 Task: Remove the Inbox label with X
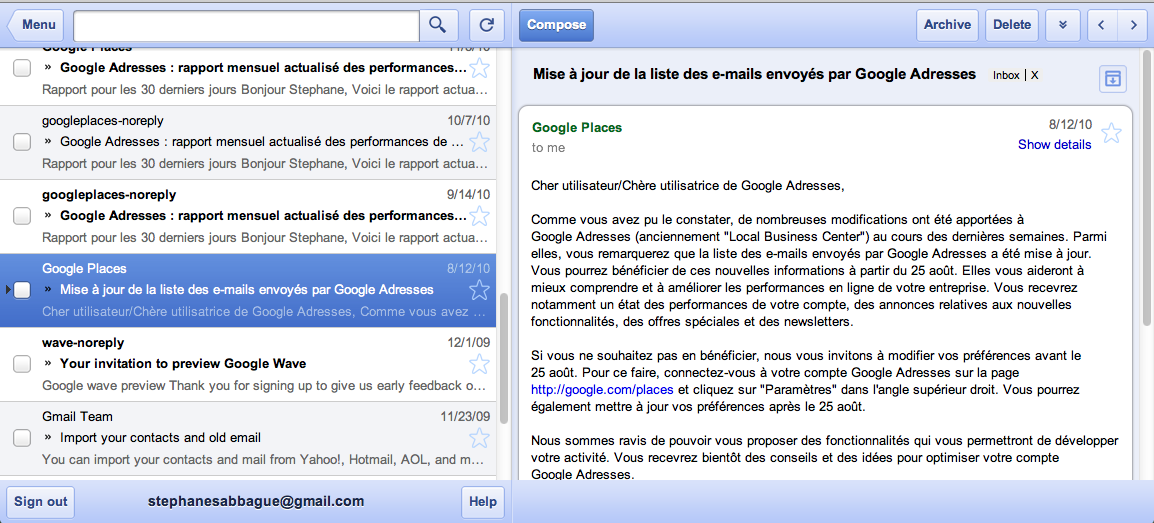click(1035, 75)
